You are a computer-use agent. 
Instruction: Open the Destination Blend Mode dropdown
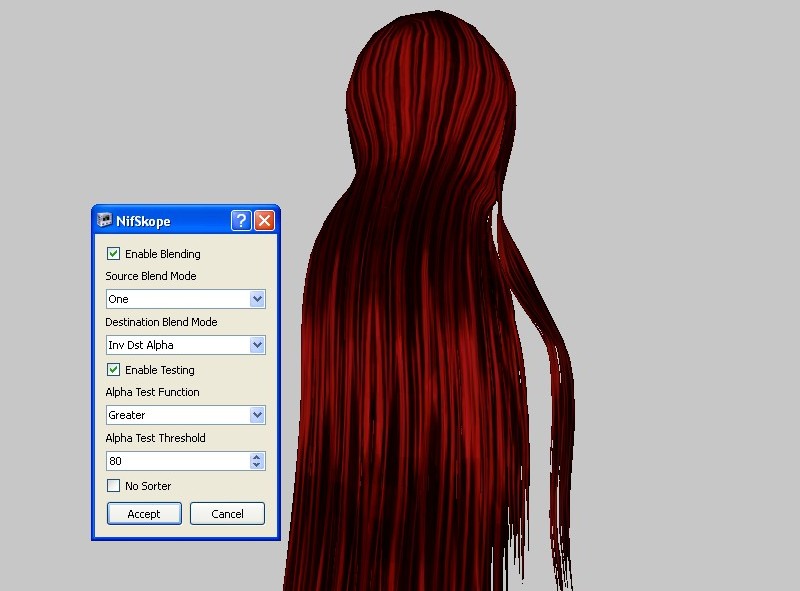pyautogui.click(x=186, y=345)
